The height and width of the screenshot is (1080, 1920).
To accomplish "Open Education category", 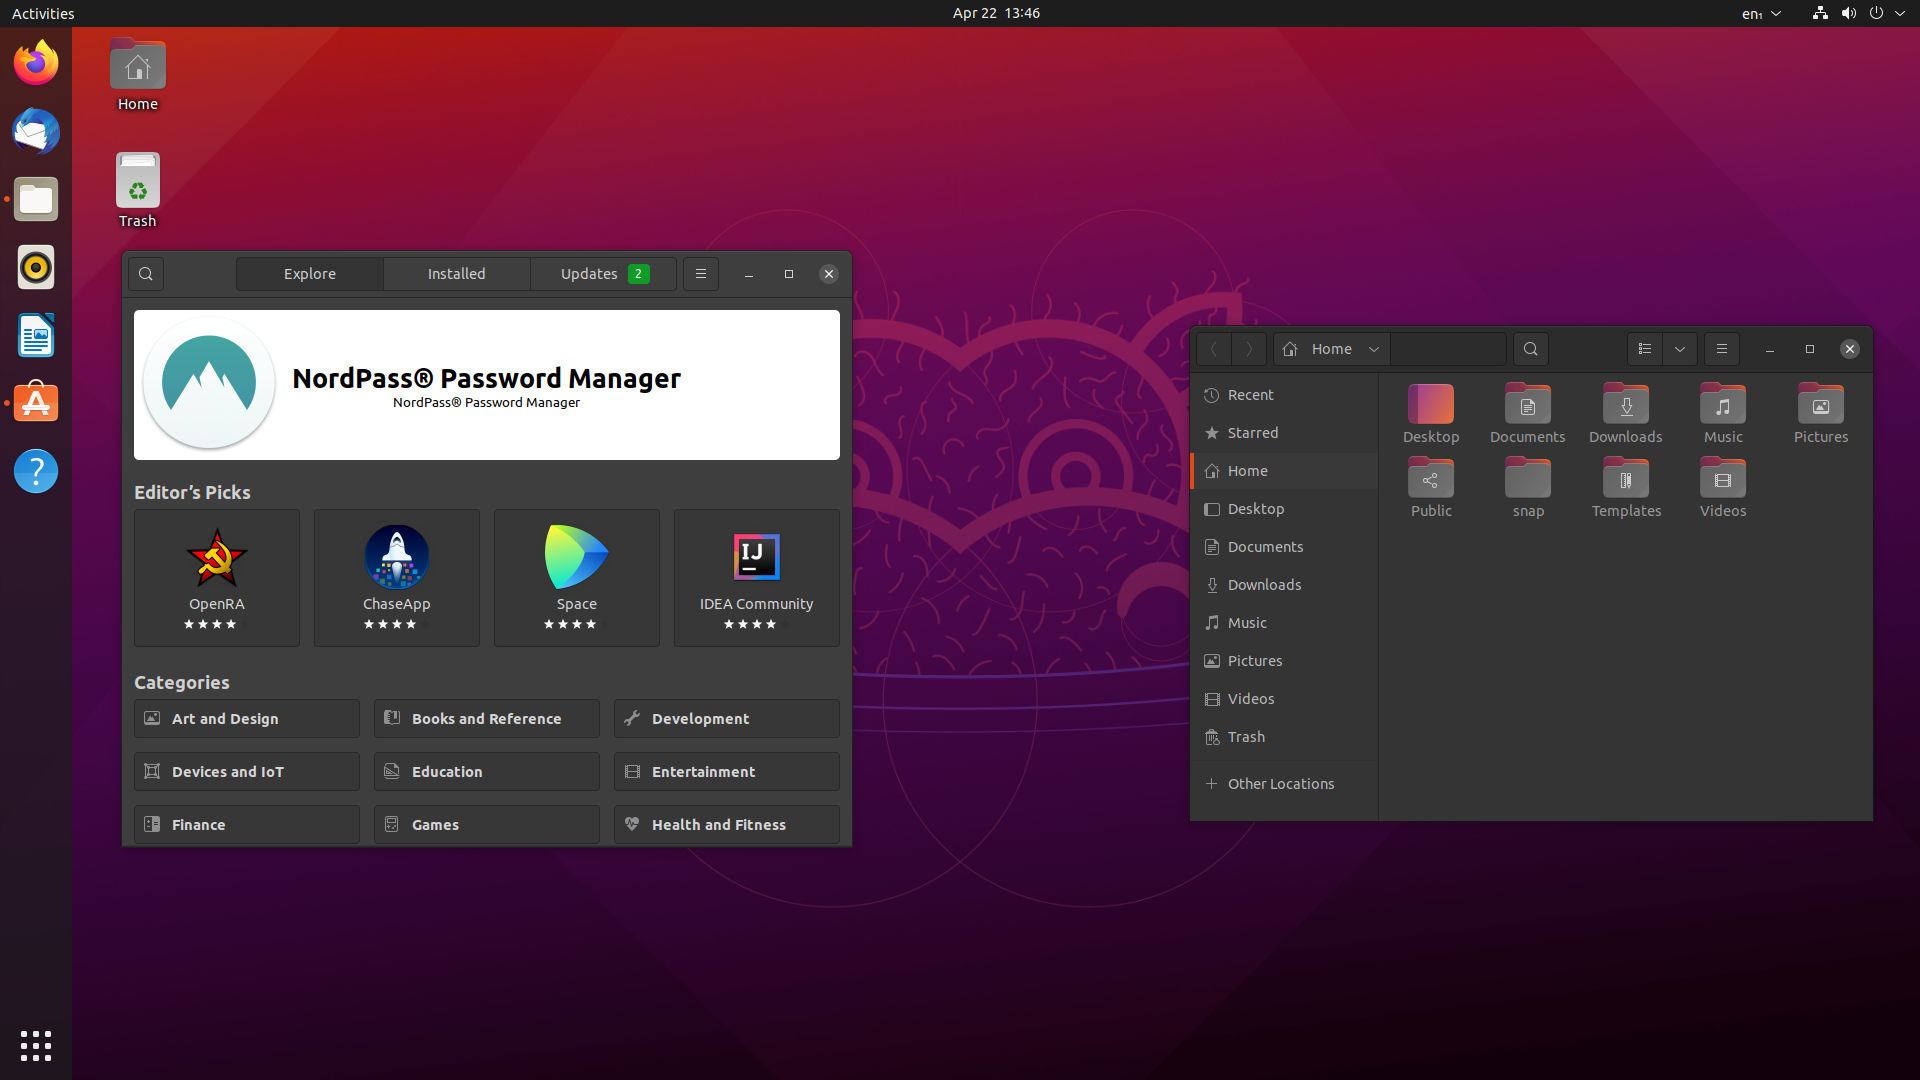I will pyautogui.click(x=487, y=772).
